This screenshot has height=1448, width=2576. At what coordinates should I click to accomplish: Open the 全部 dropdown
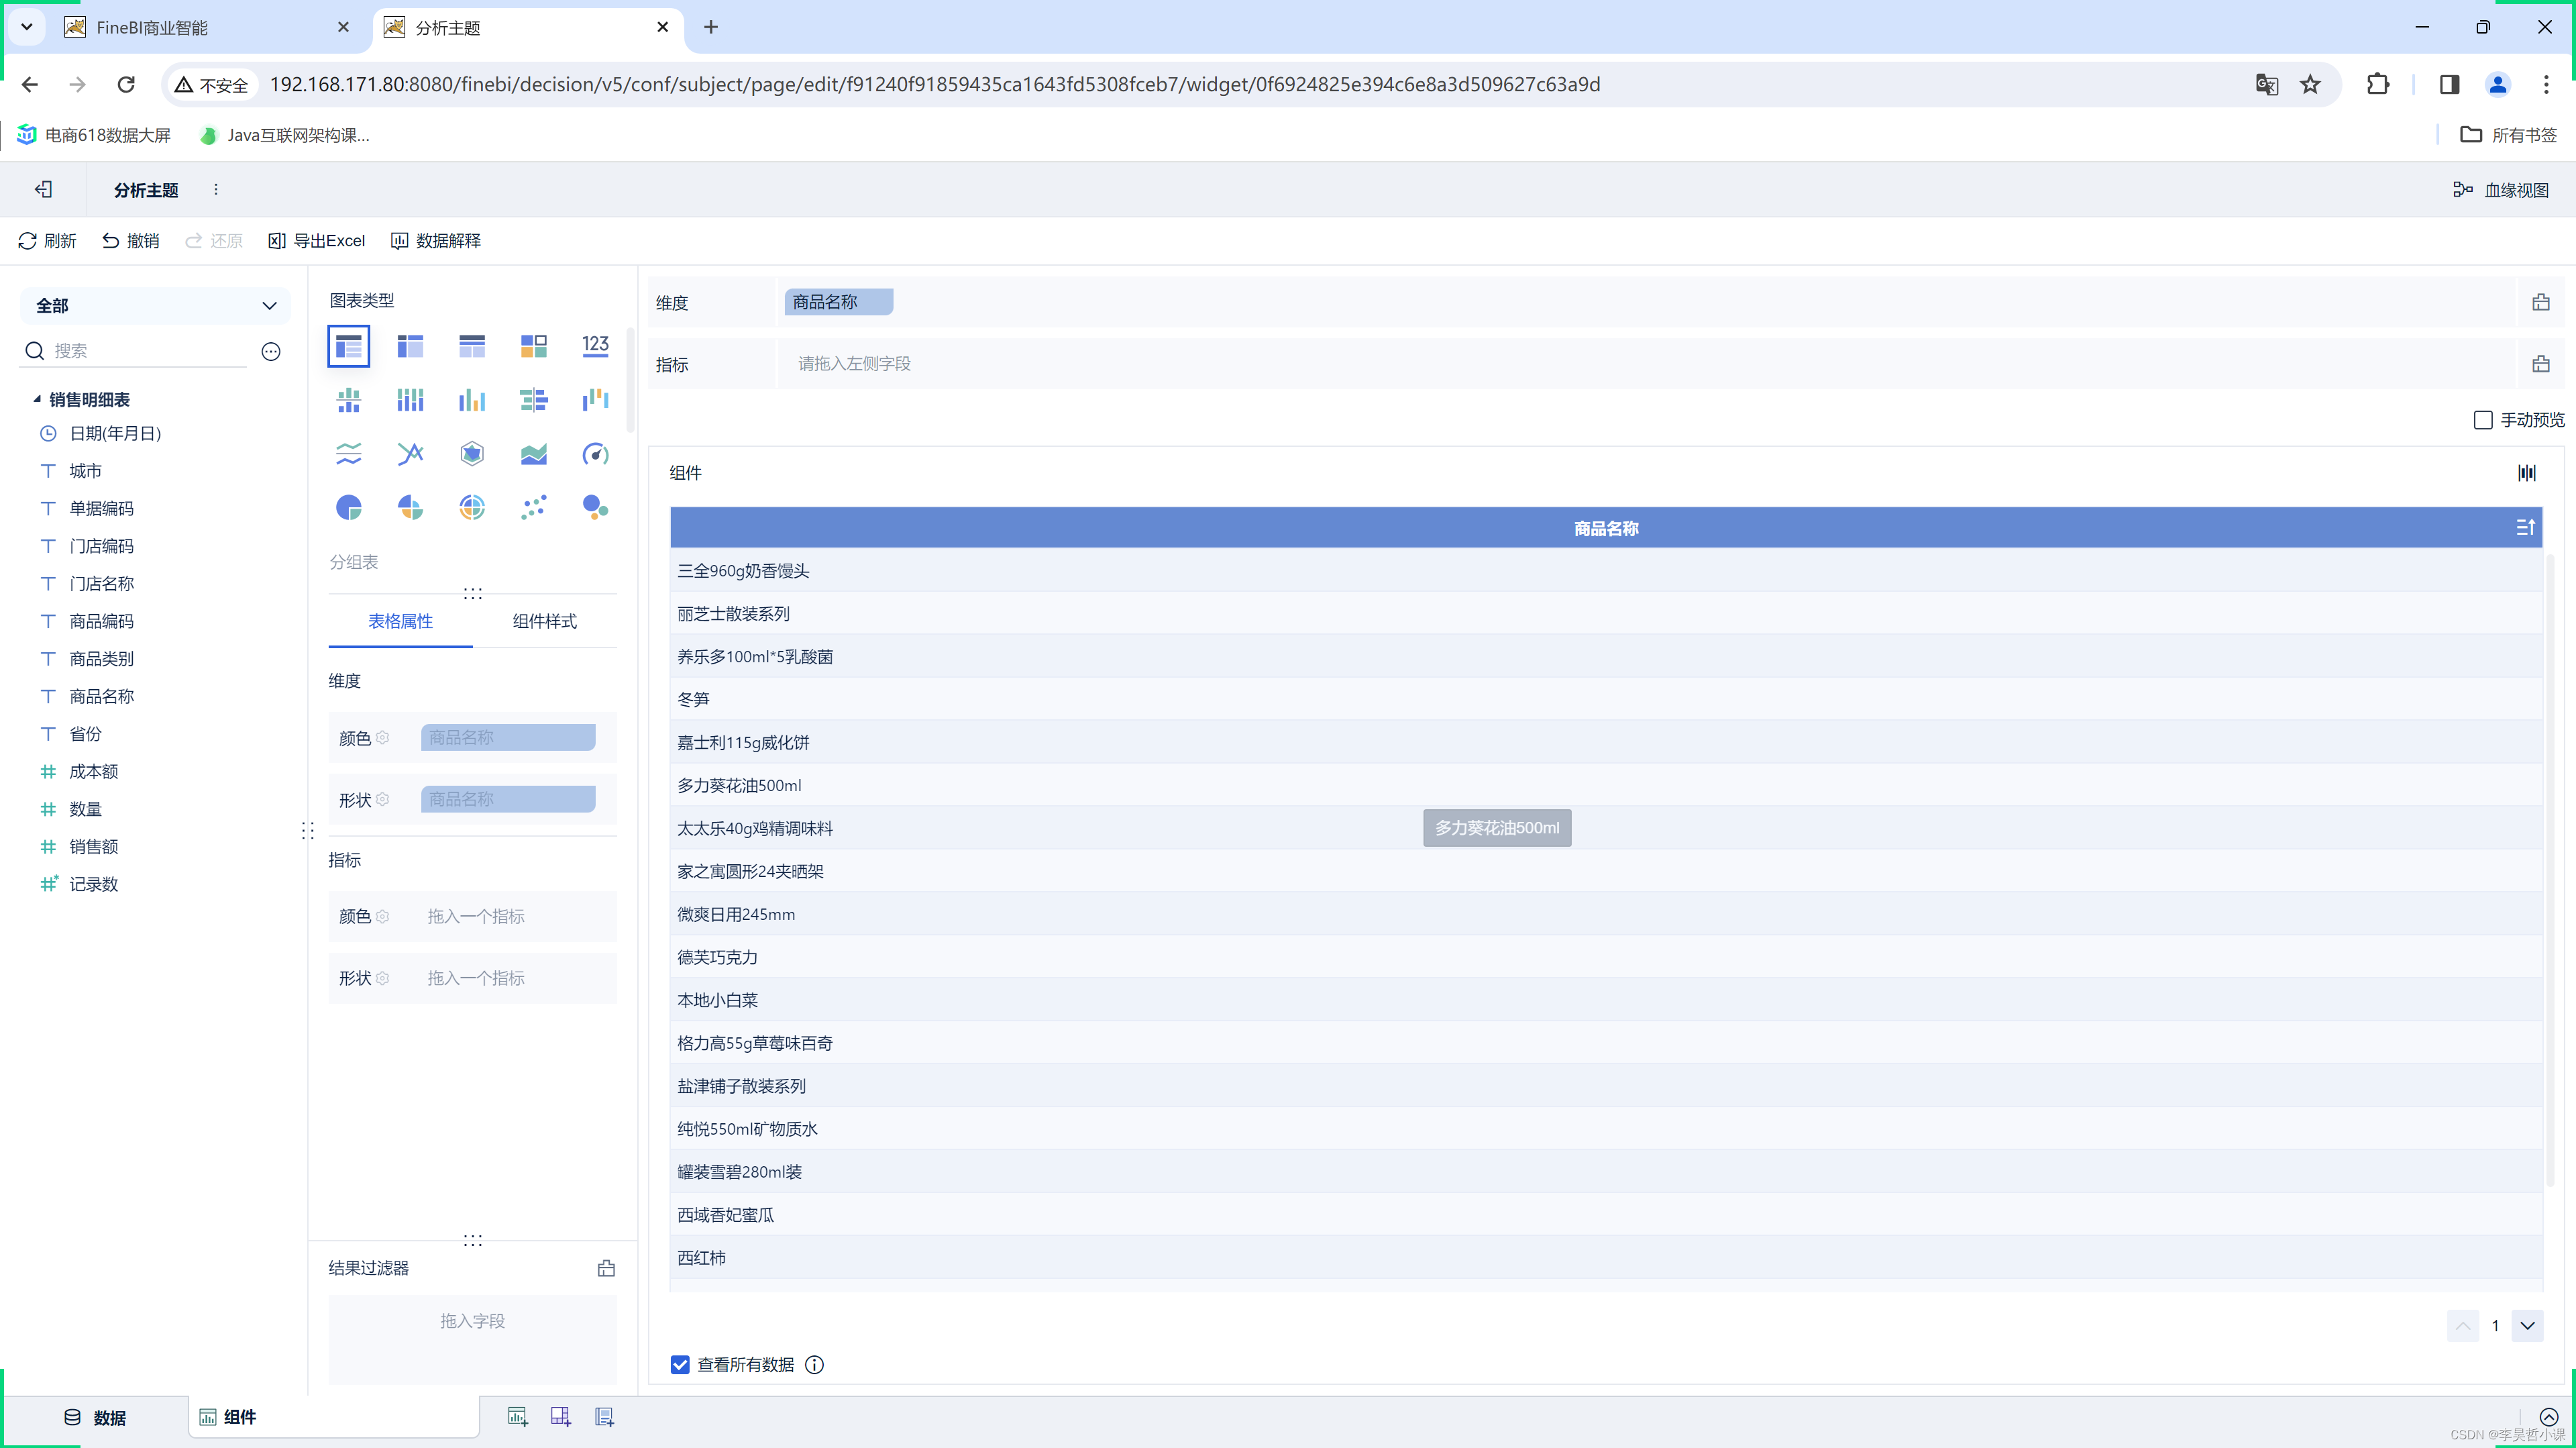tap(155, 306)
